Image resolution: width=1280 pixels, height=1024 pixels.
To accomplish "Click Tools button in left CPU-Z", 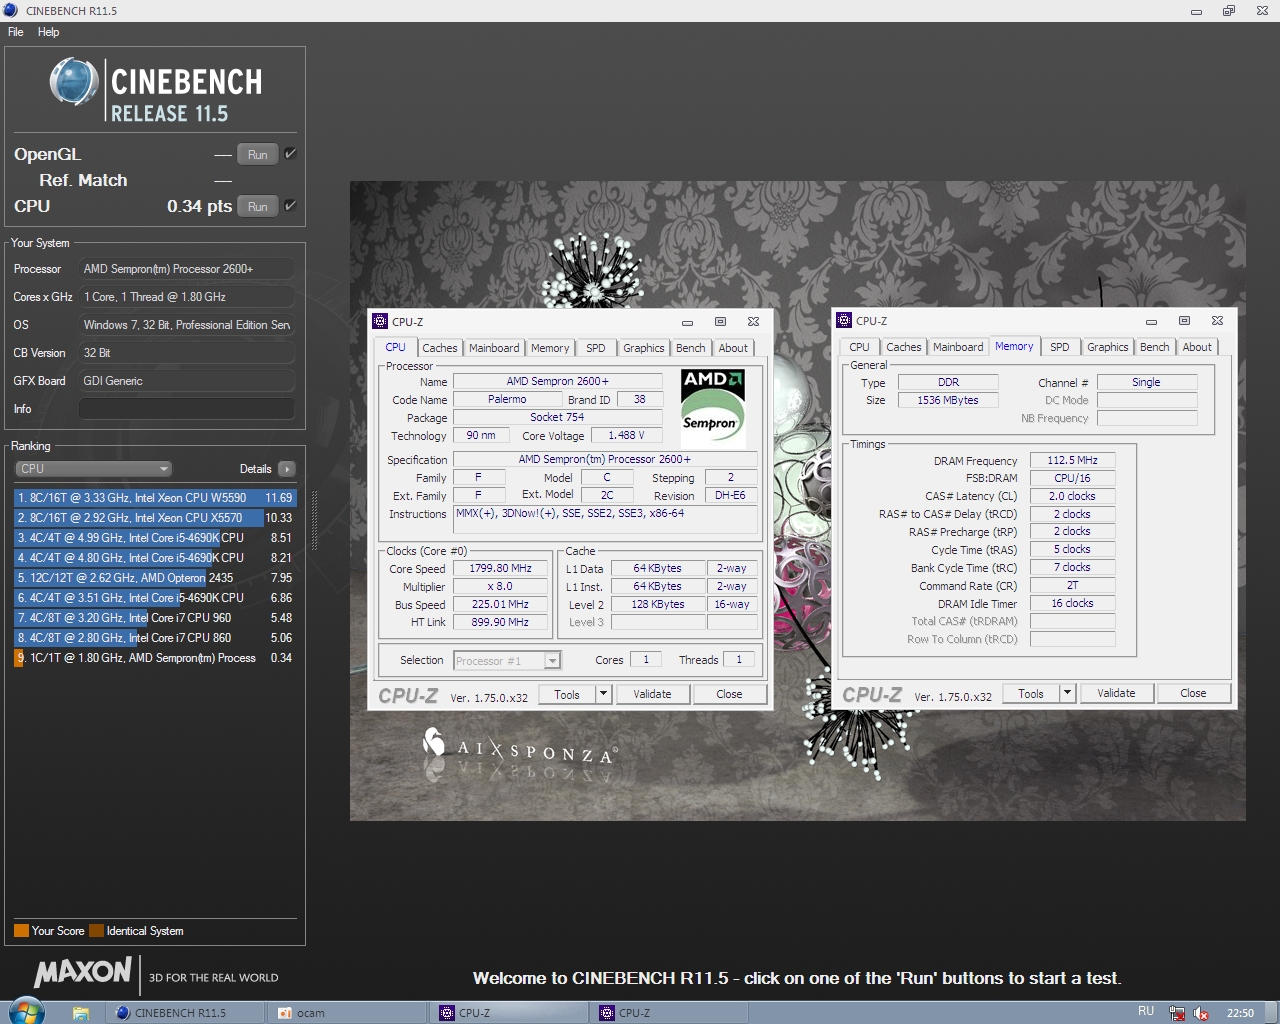I will coord(567,694).
